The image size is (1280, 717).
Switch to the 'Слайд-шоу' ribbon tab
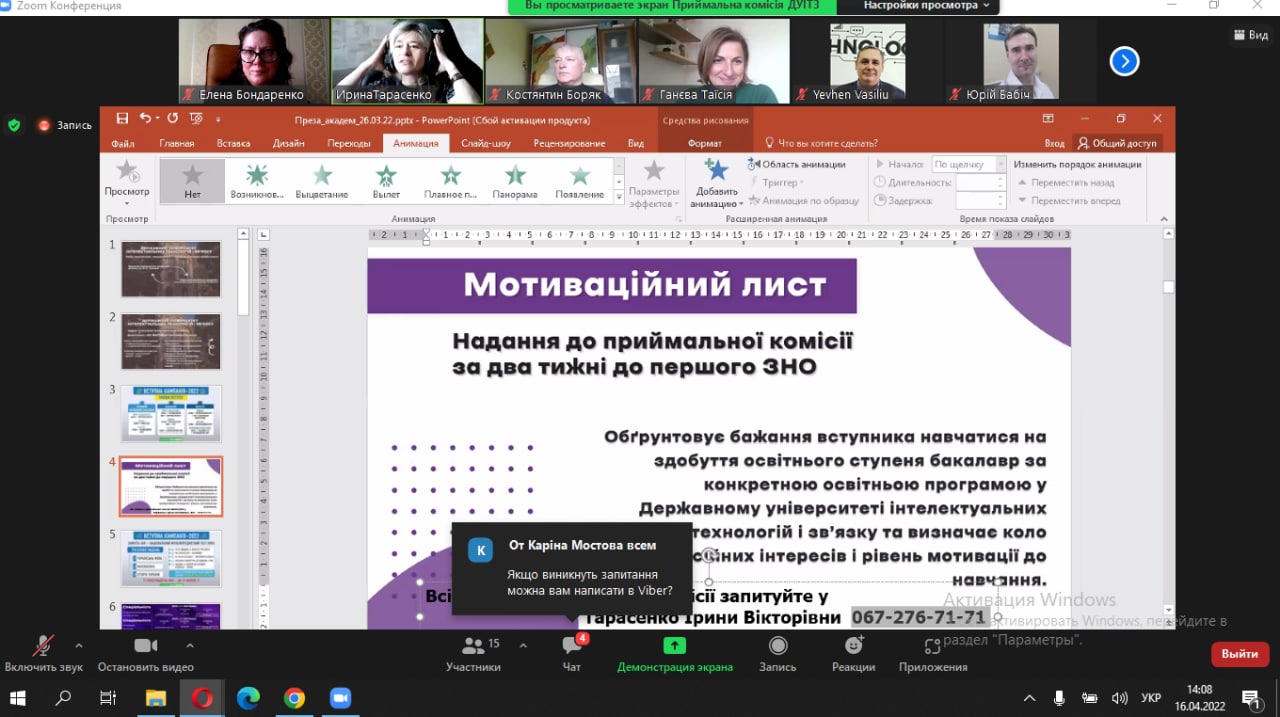pos(487,143)
